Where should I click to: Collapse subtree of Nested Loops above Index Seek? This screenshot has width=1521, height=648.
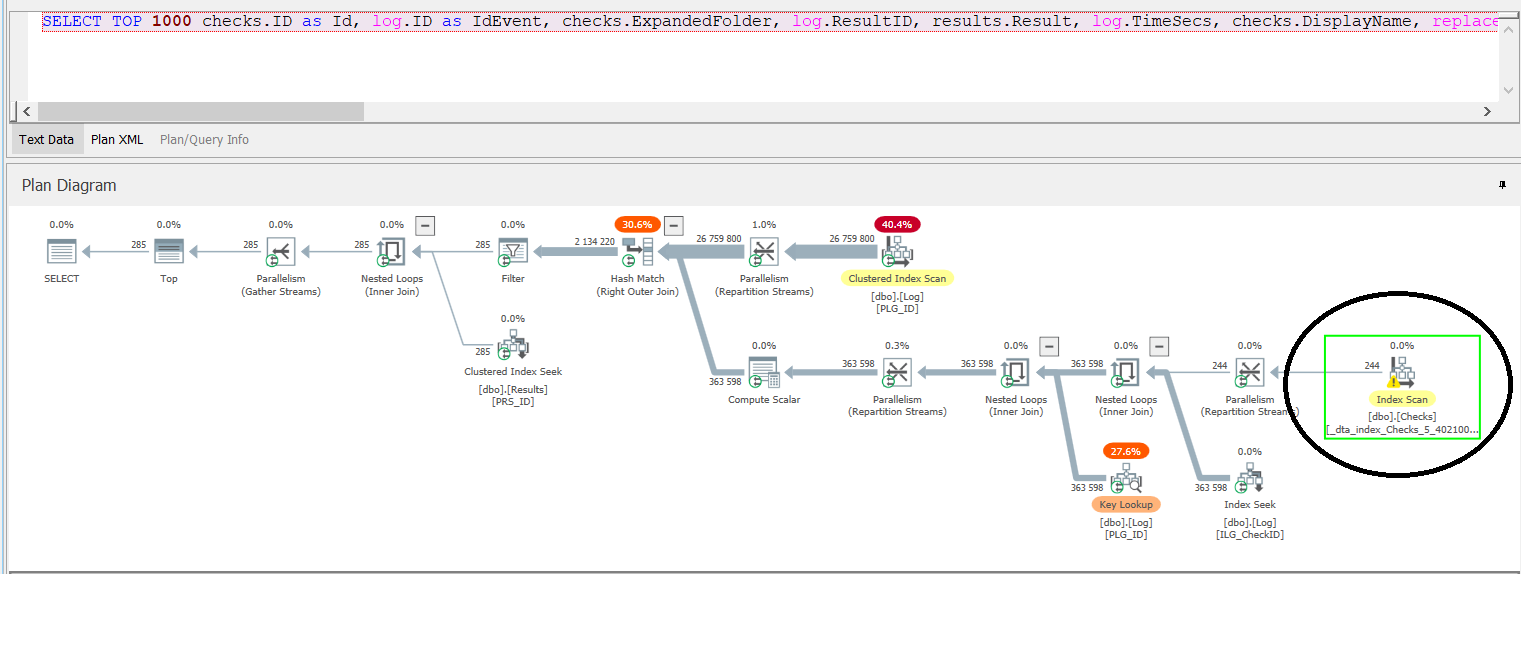[1159, 346]
